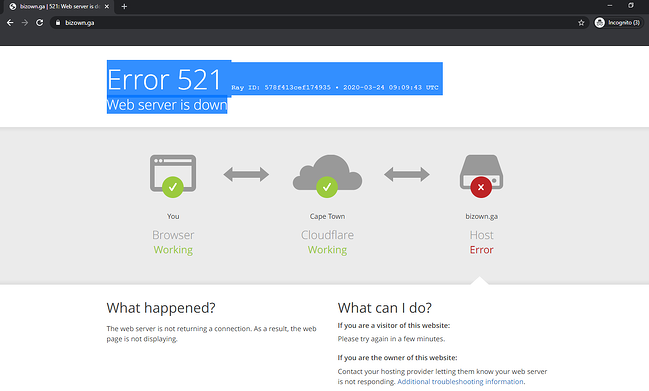Viewport: 649px width, 391px height.
Task: Click 'Please try again in a few minutes.'
Action: coord(391,339)
